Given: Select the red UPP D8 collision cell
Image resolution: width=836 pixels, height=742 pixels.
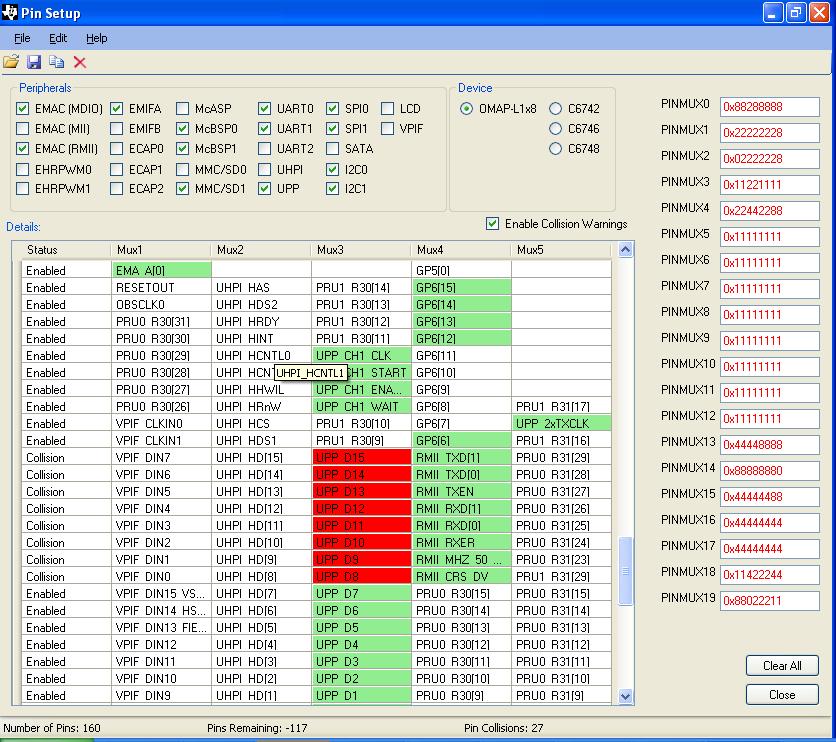Looking at the screenshot, I should point(361,577).
